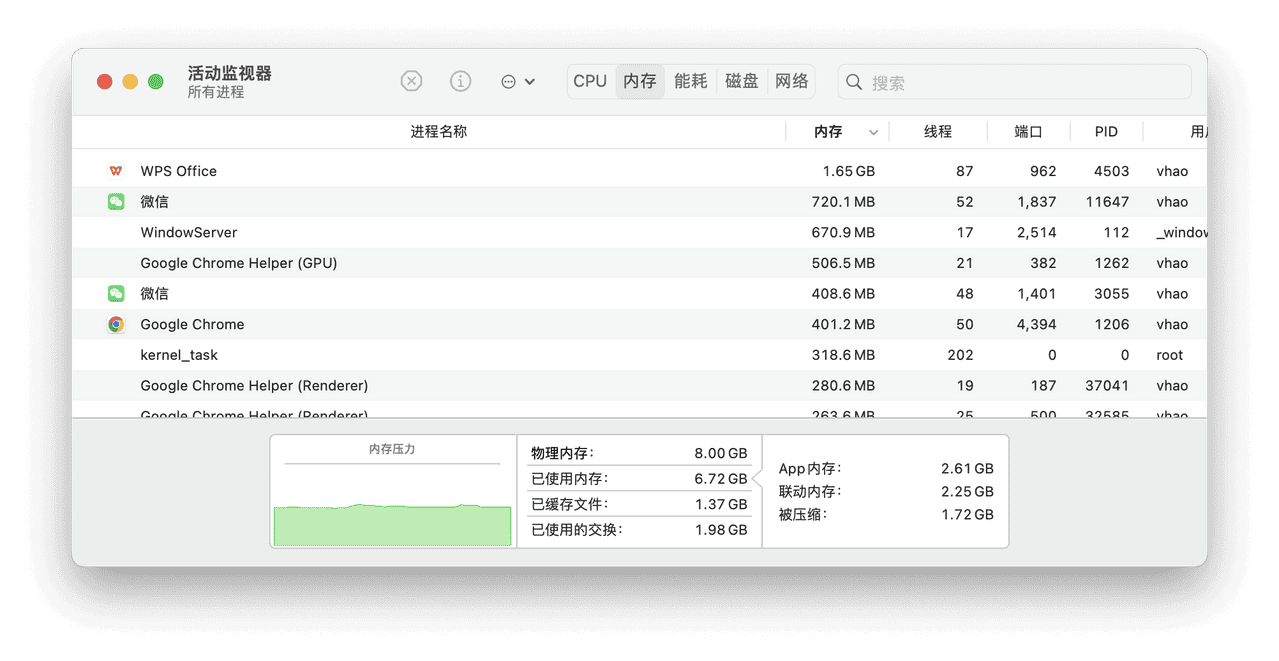
Task: Click the WeChat icon using 720.1 MB
Action: 116,202
